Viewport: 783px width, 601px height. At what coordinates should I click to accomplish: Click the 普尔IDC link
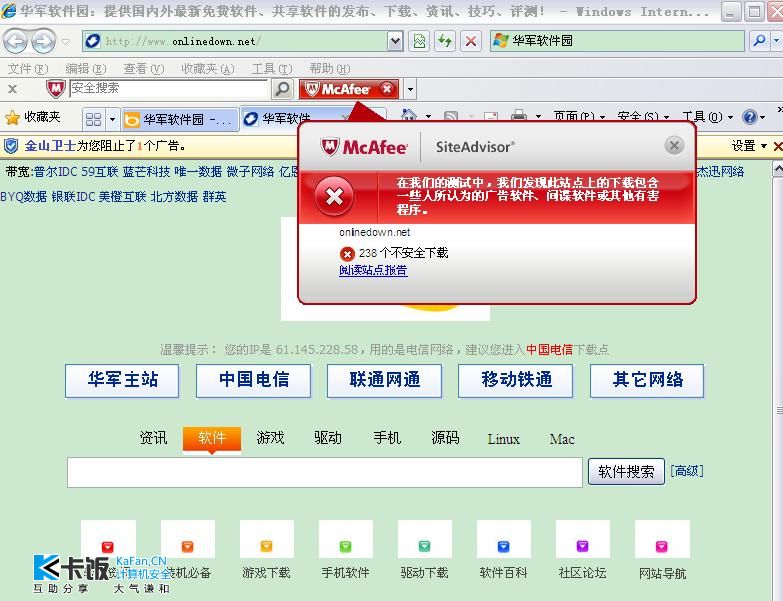pyautogui.click(x=55, y=172)
